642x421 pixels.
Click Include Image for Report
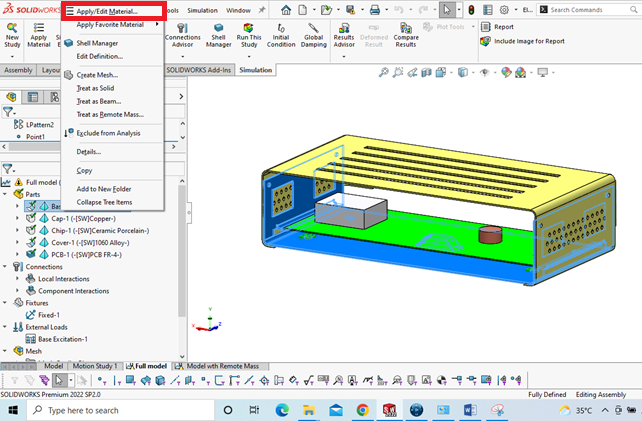point(523,41)
